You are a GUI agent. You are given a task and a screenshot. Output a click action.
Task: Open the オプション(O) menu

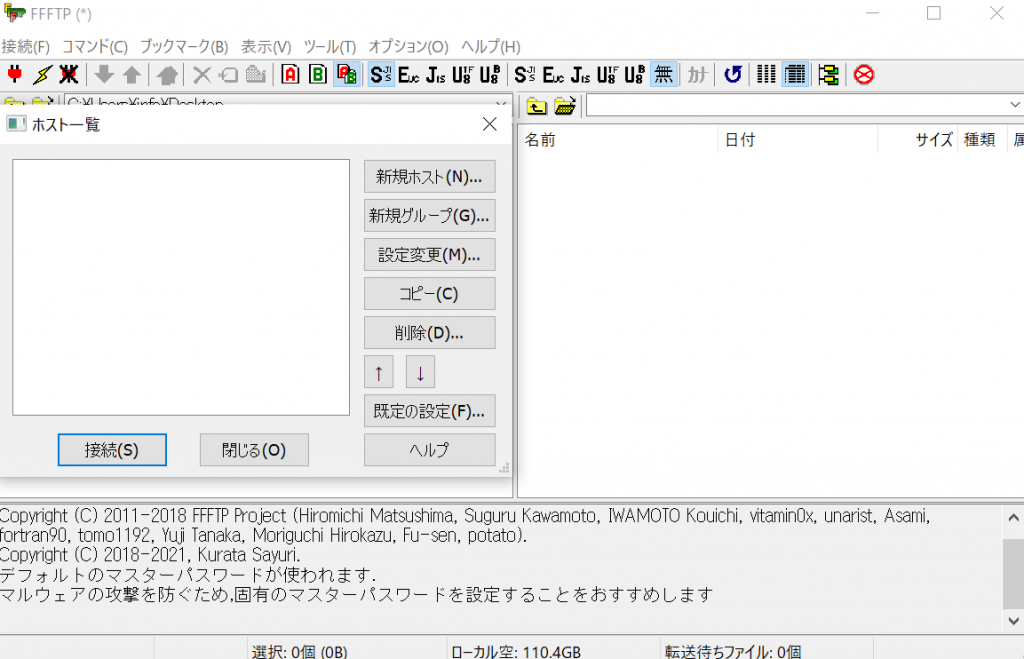tap(409, 47)
